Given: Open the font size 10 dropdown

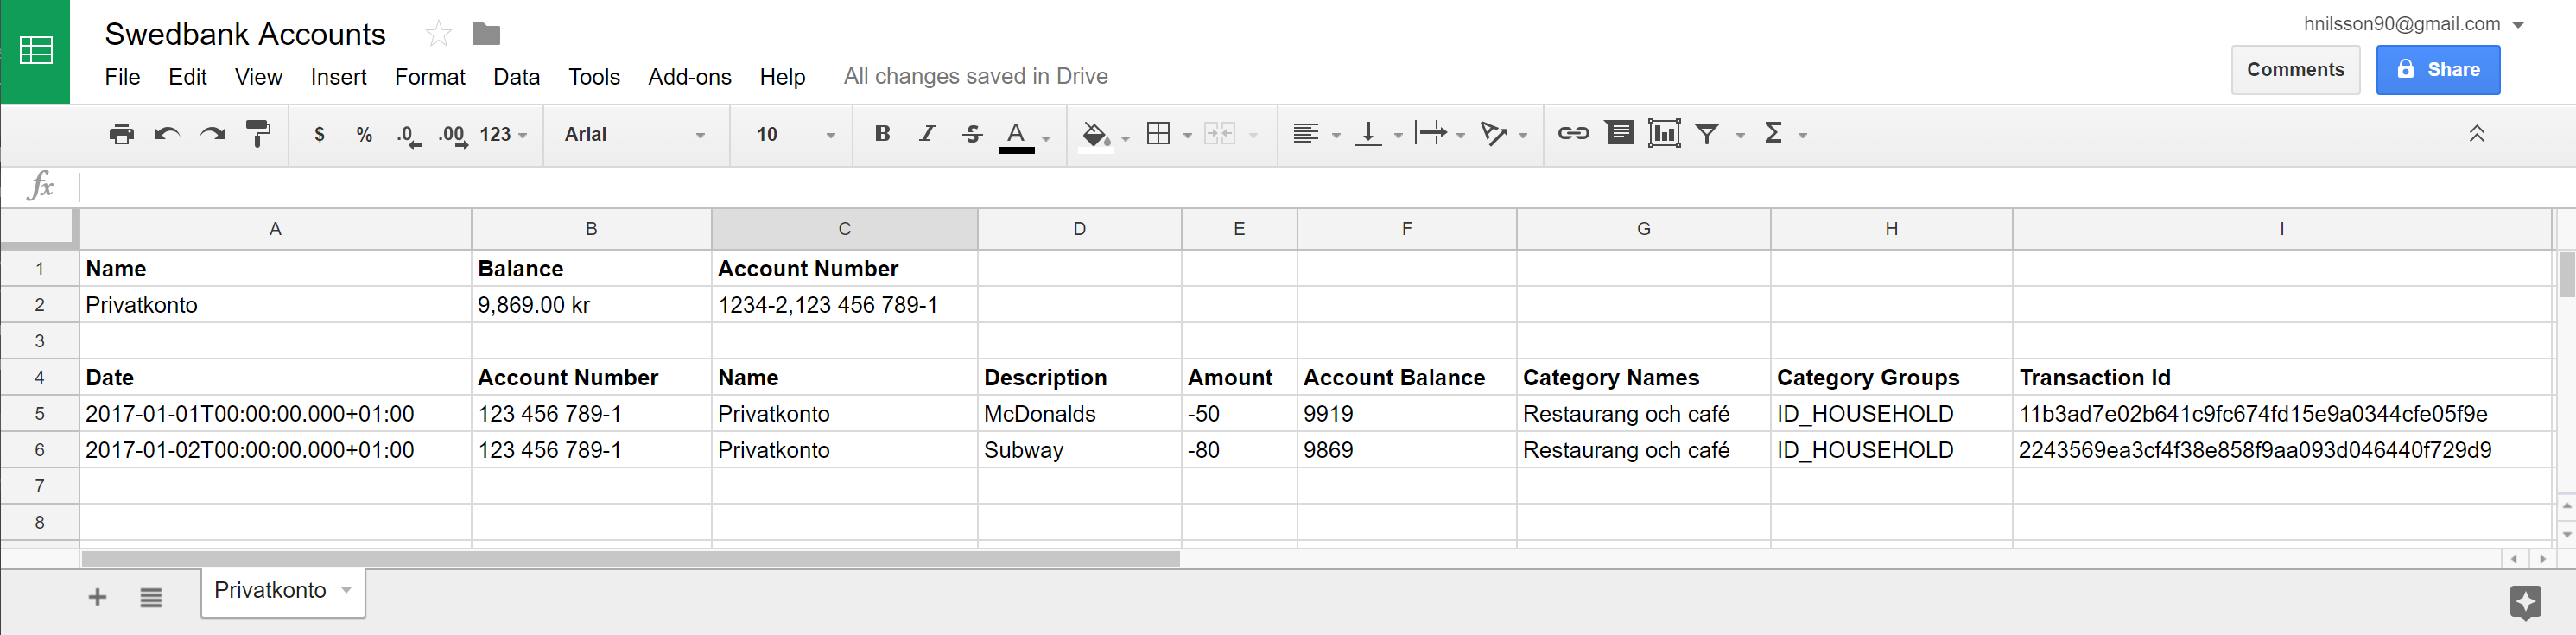Looking at the screenshot, I should (795, 134).
